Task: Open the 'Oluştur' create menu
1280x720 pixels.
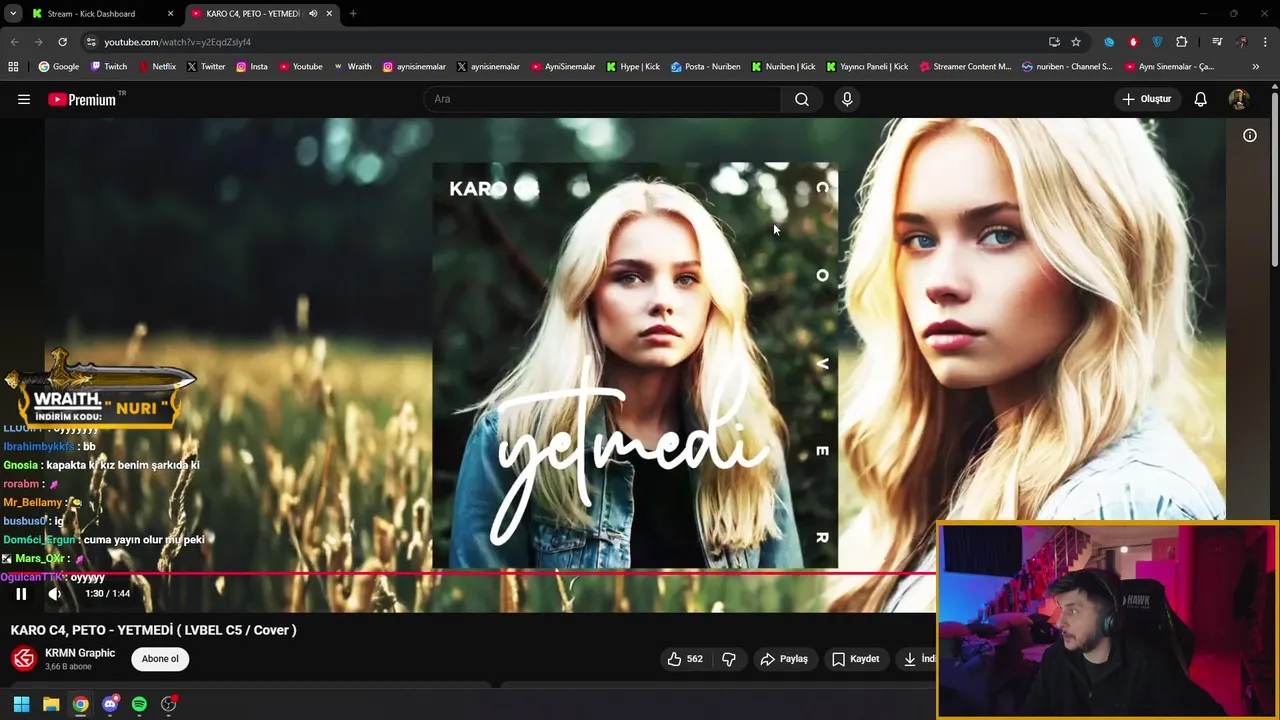Action: [1147, 99]
